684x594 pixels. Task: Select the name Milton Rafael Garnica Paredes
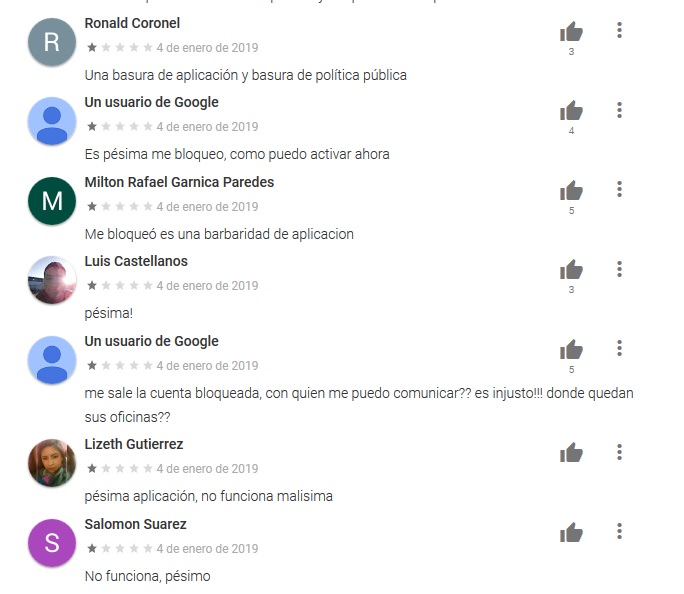(179, 182)
